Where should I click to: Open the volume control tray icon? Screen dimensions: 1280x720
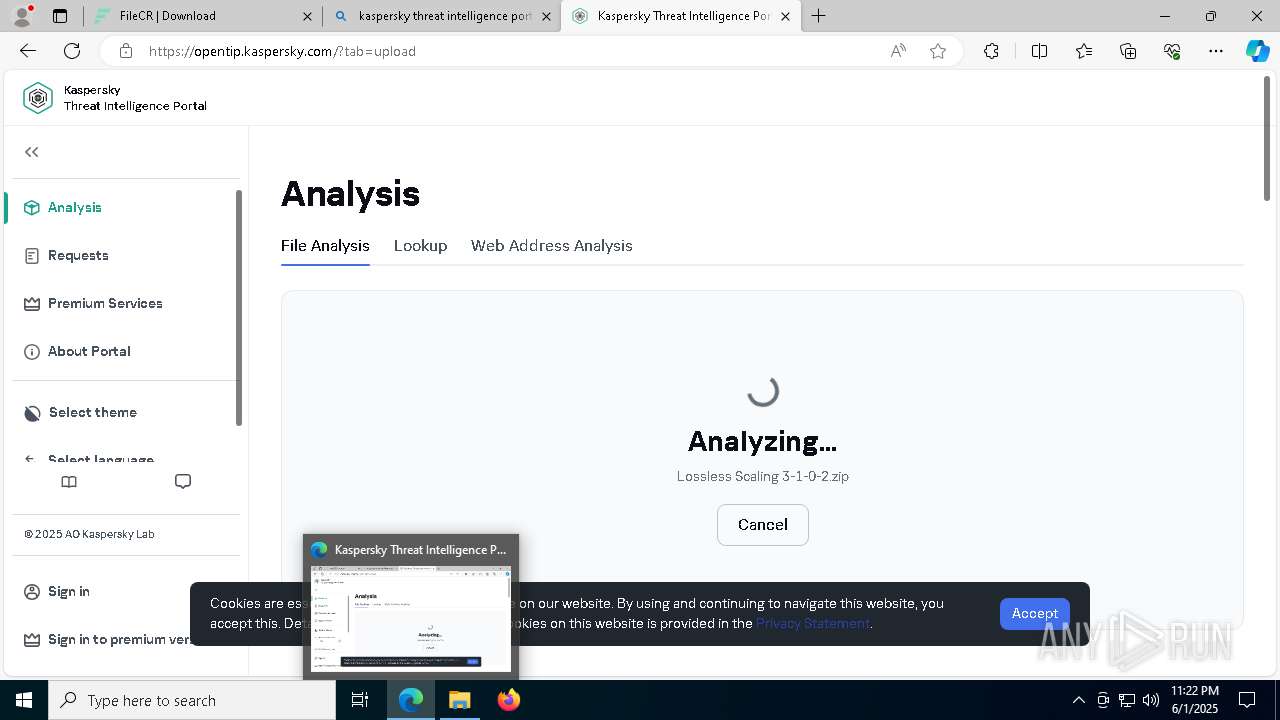pos(1151,700)
